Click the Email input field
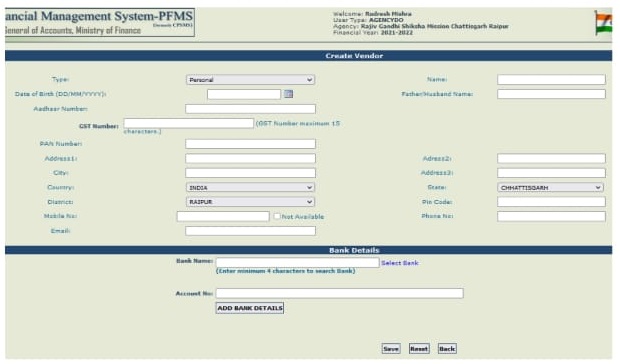Viewport: 620px width, 364px height. [x=250, y=231]
